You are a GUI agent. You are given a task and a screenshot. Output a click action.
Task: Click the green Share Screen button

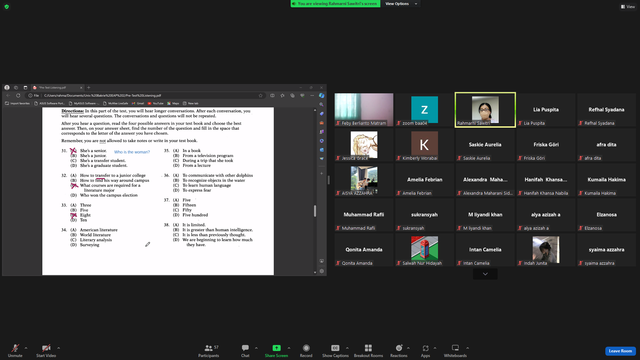coord(276,350)
